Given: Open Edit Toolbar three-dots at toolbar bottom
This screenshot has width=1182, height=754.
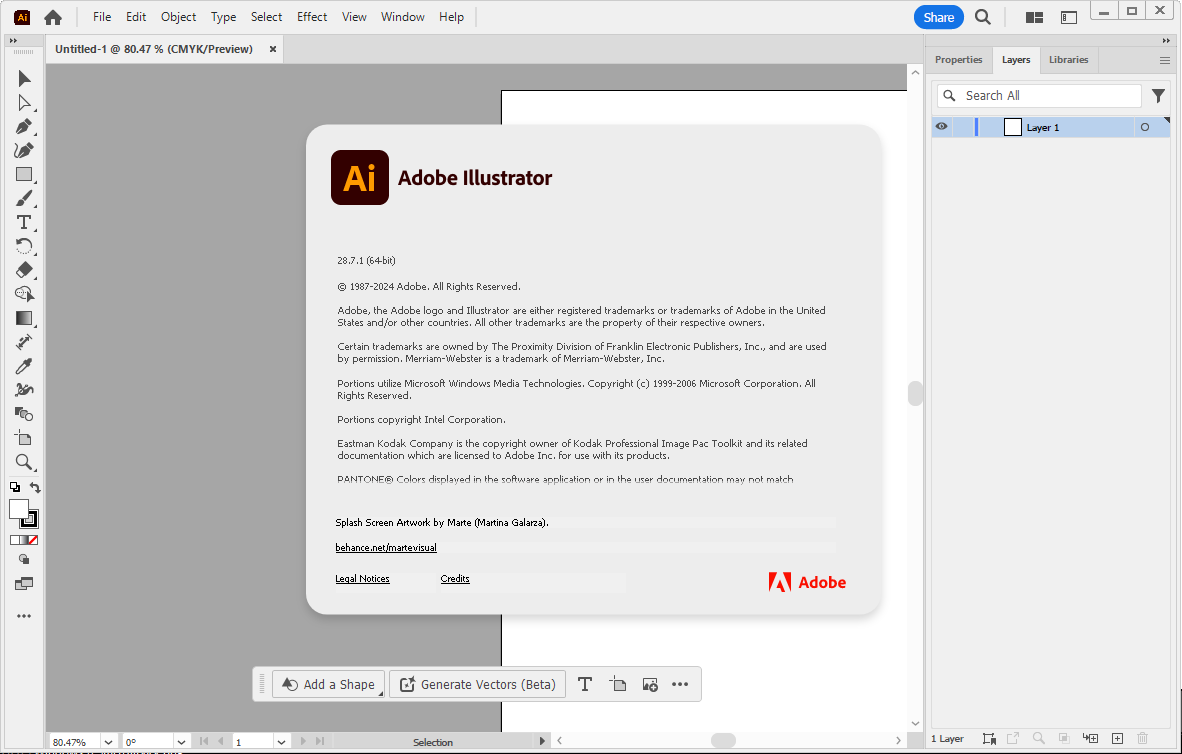Looking at the screenshot, I should (24, 616).
